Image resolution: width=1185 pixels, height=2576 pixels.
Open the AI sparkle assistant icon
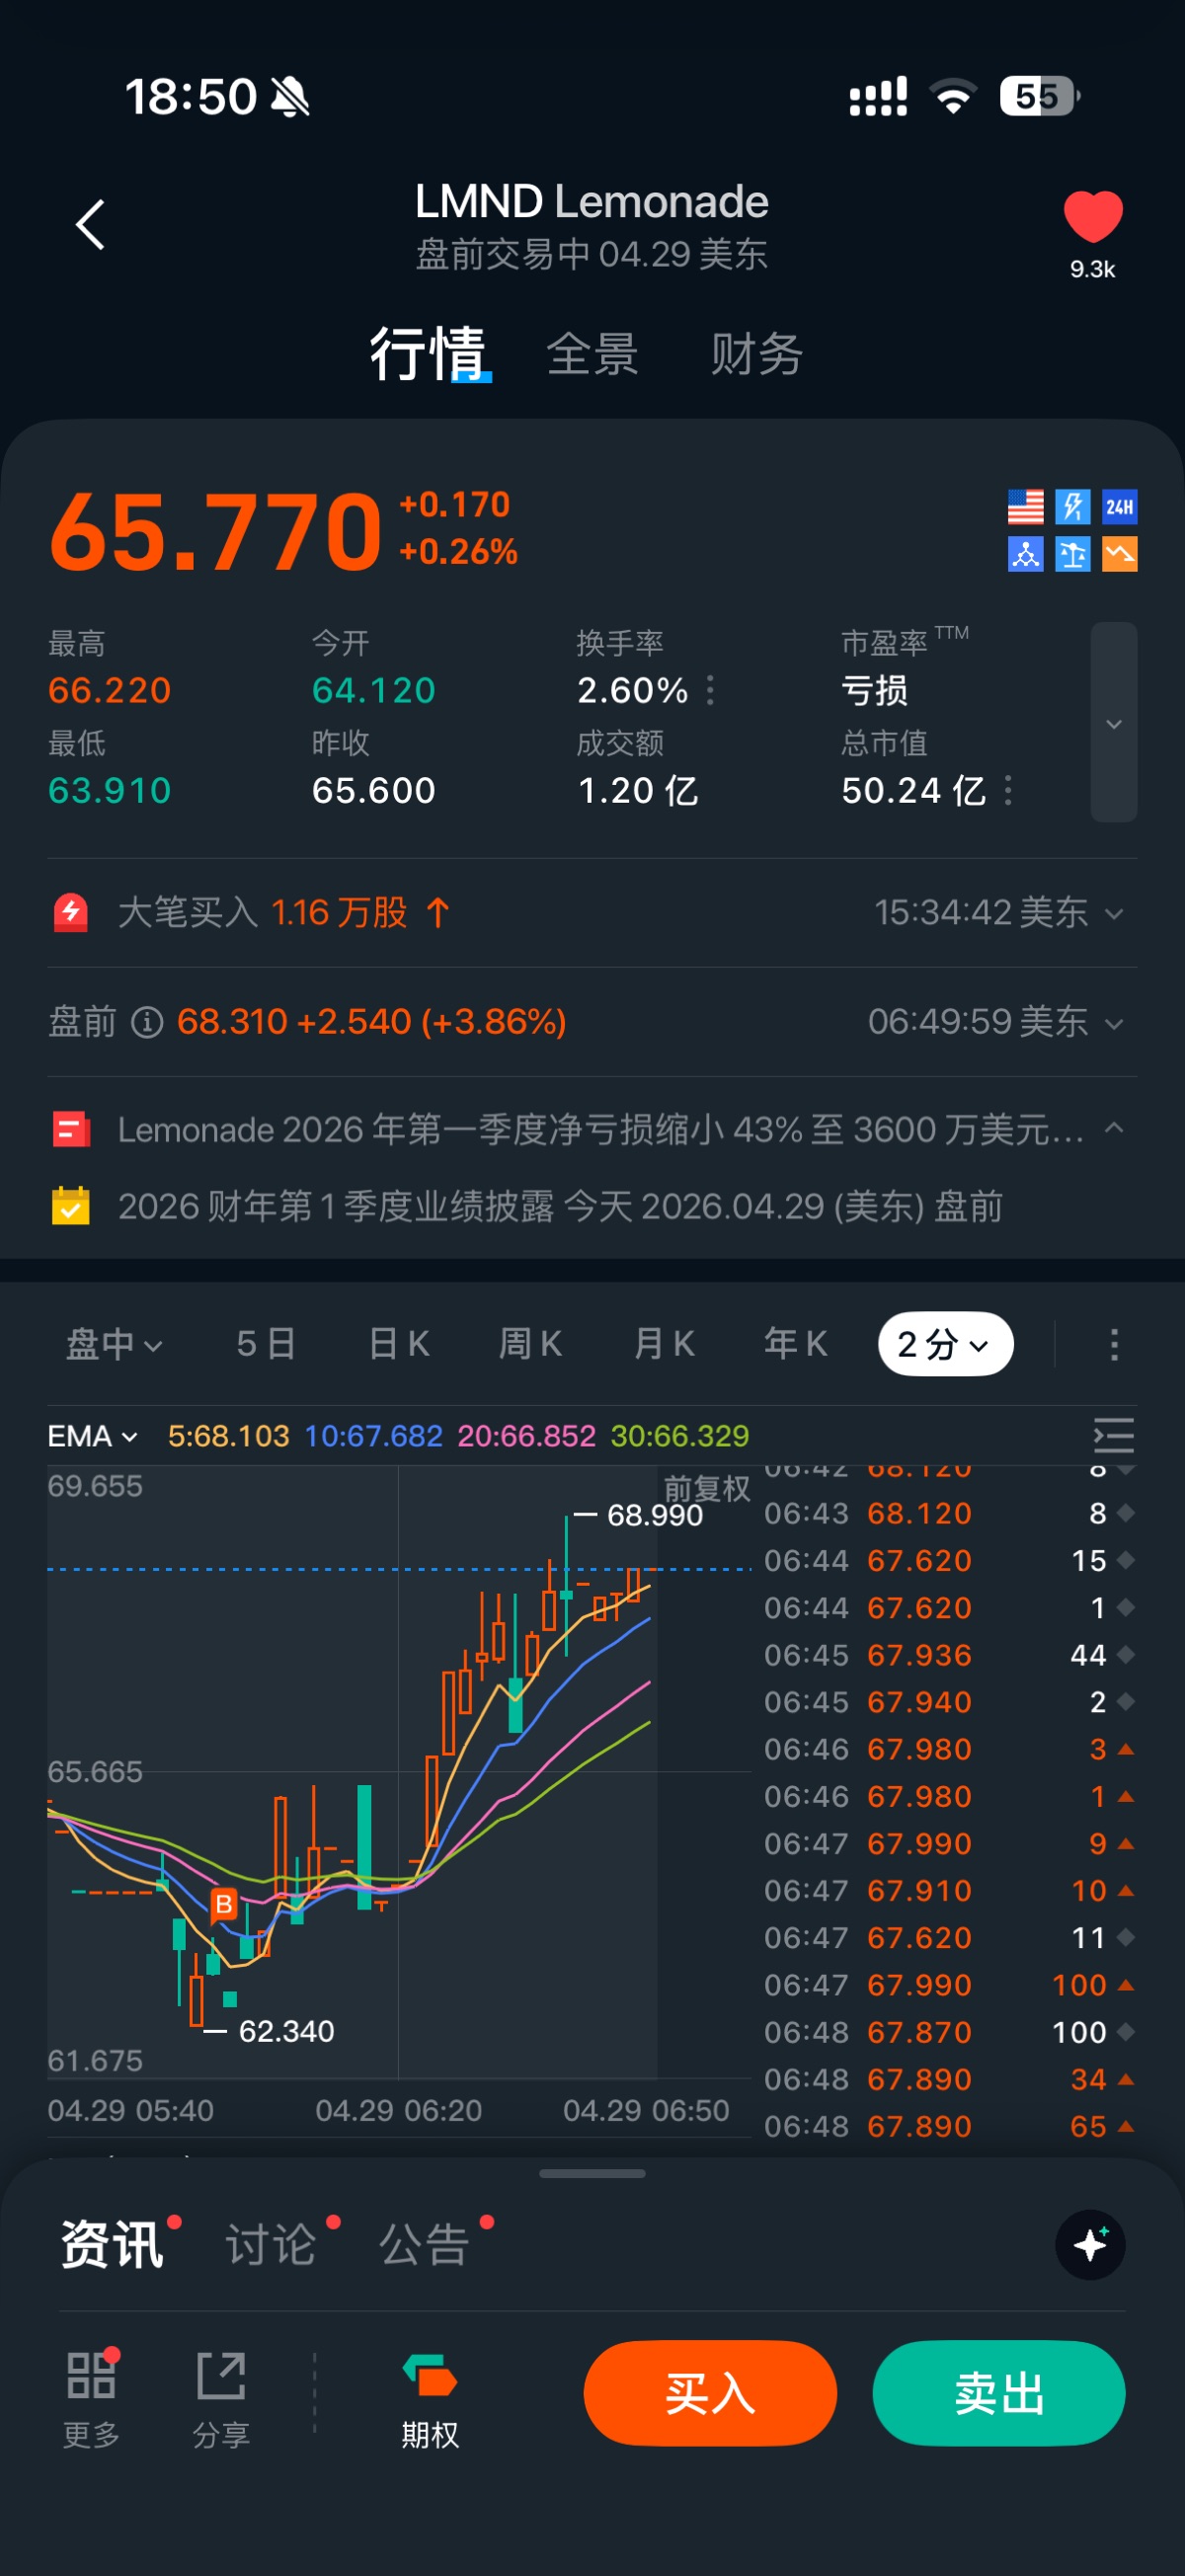point(1089,2244)
